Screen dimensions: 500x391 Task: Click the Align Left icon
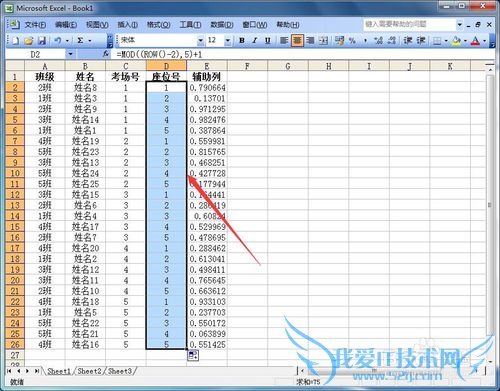coord(284,40)
